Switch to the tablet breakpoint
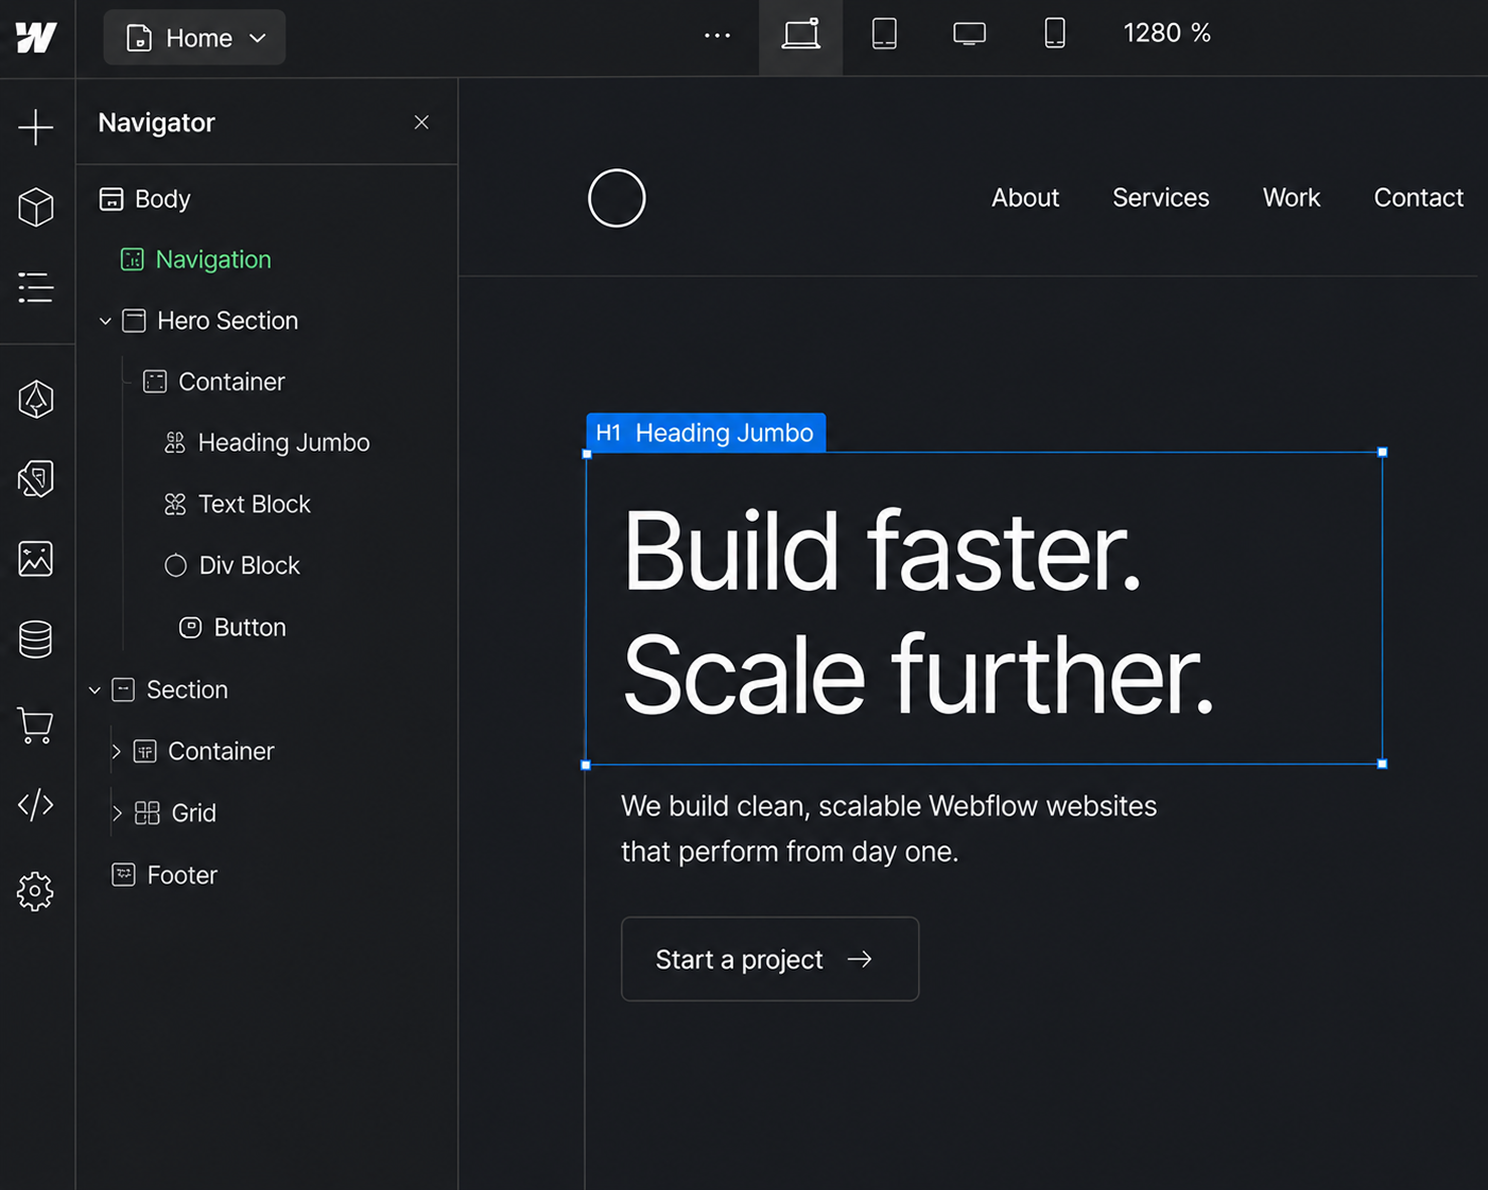 point(884,34)
